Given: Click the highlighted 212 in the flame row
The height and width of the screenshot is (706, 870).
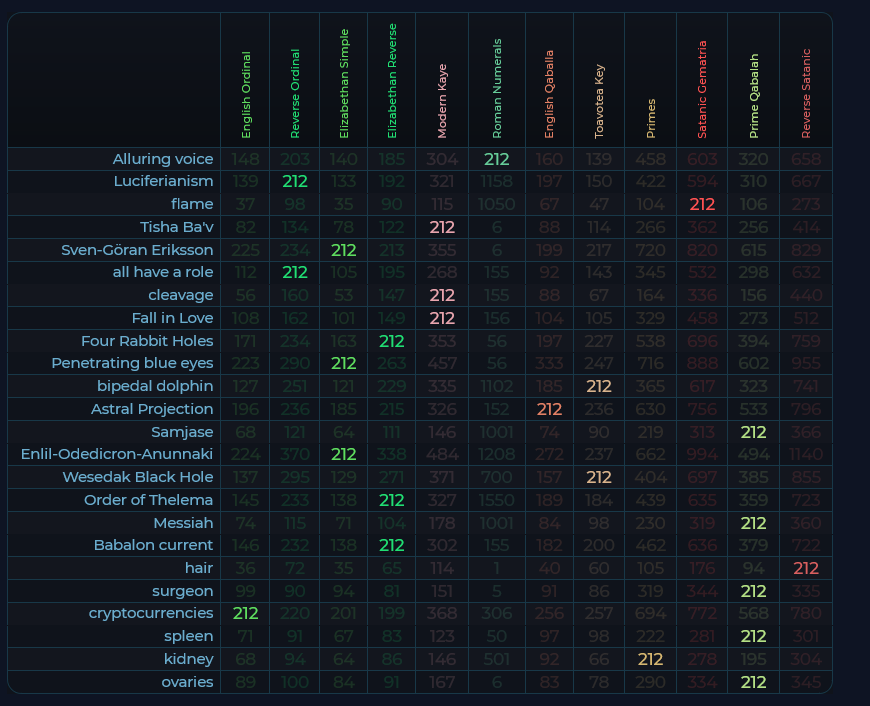Looking at the screenshot, I should [x=702, y=204].
